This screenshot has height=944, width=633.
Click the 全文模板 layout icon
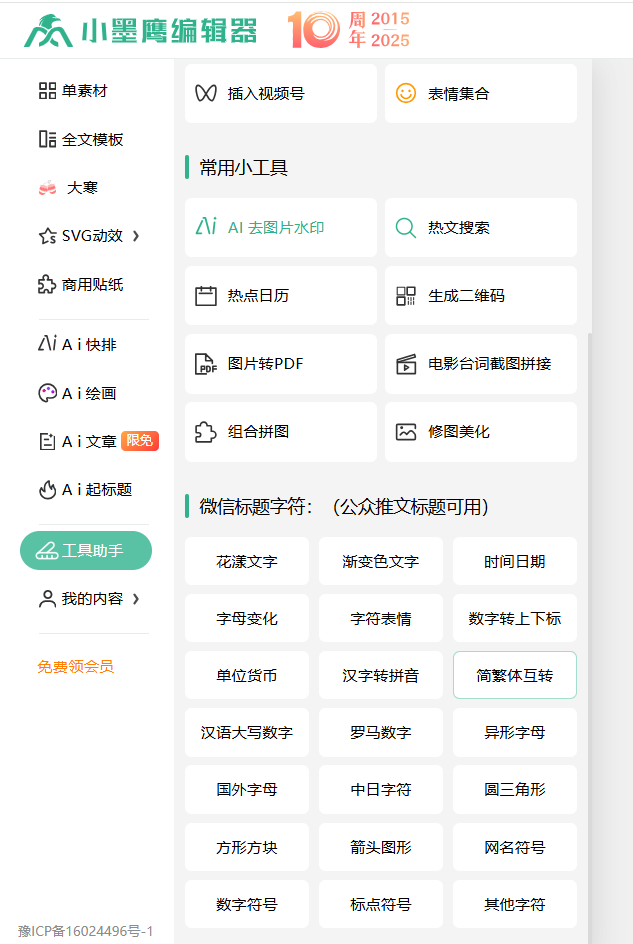coord(47,139)
